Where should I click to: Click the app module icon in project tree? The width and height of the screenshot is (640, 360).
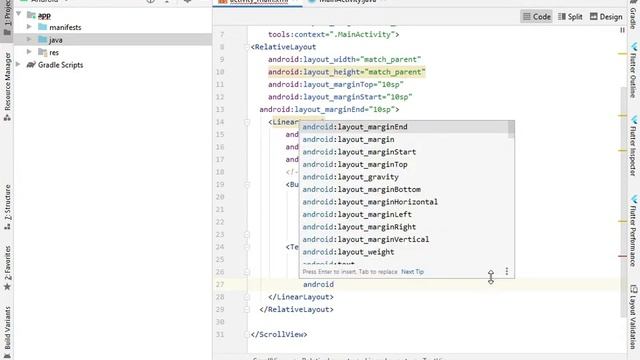coord(31,15)
